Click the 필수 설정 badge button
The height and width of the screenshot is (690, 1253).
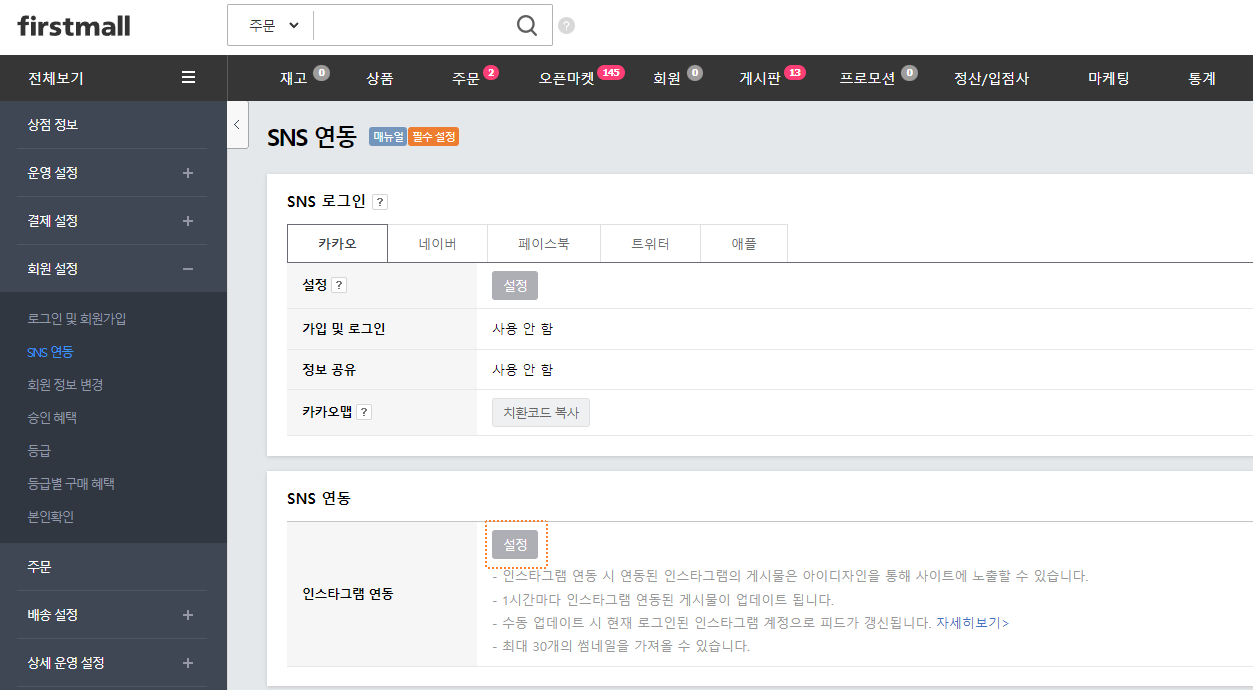click(434, 137)
